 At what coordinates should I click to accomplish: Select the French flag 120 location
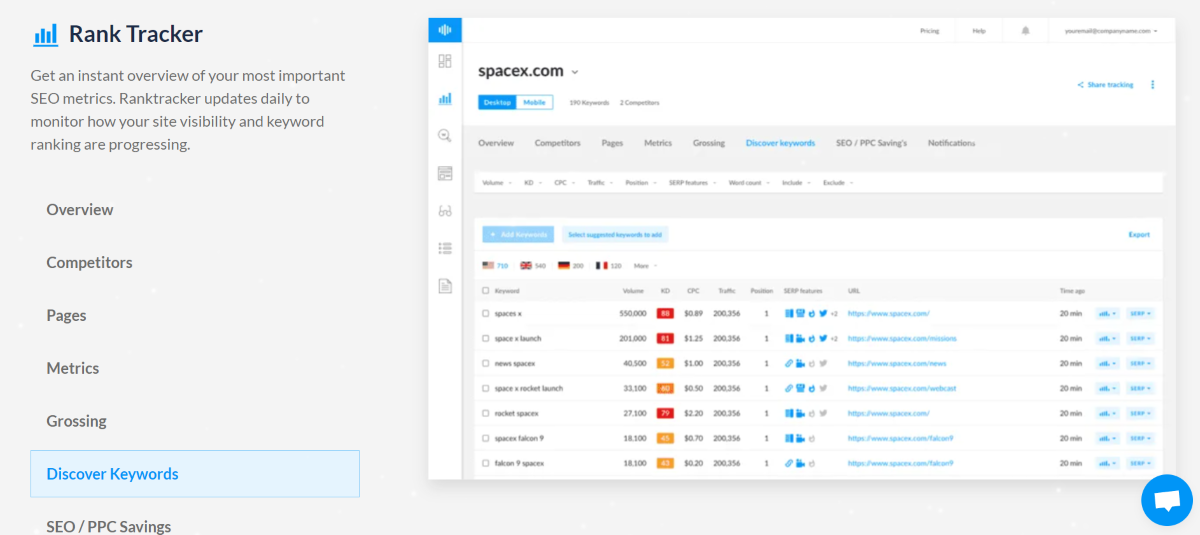(x=609, y=266)
